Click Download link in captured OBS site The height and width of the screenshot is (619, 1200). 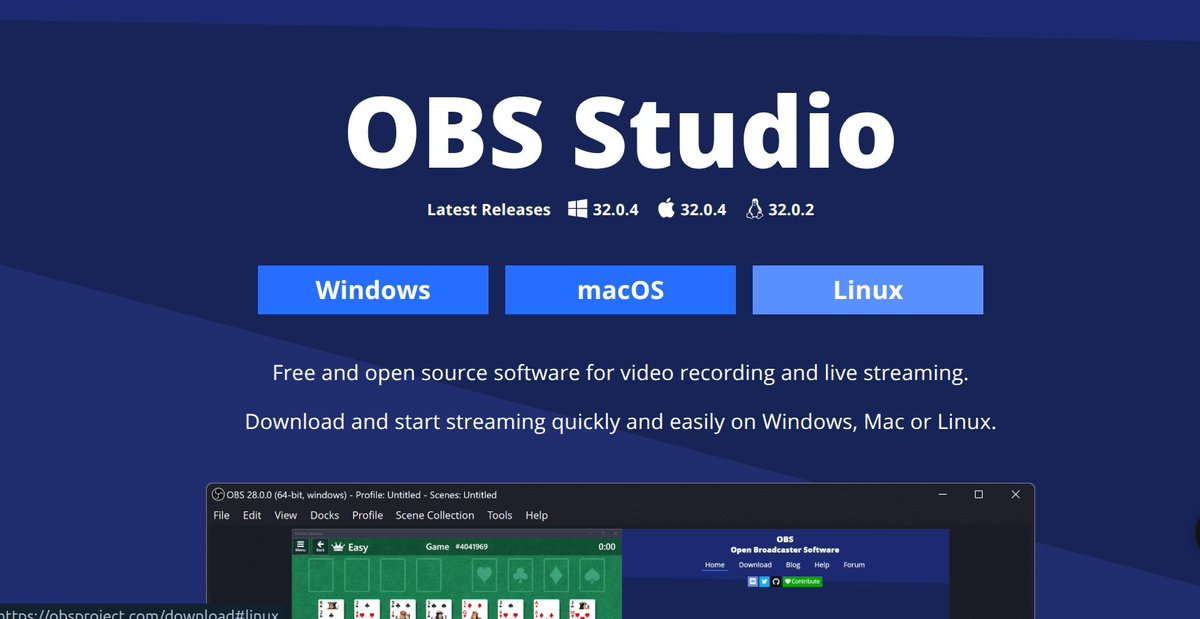(x=755, y=565)
